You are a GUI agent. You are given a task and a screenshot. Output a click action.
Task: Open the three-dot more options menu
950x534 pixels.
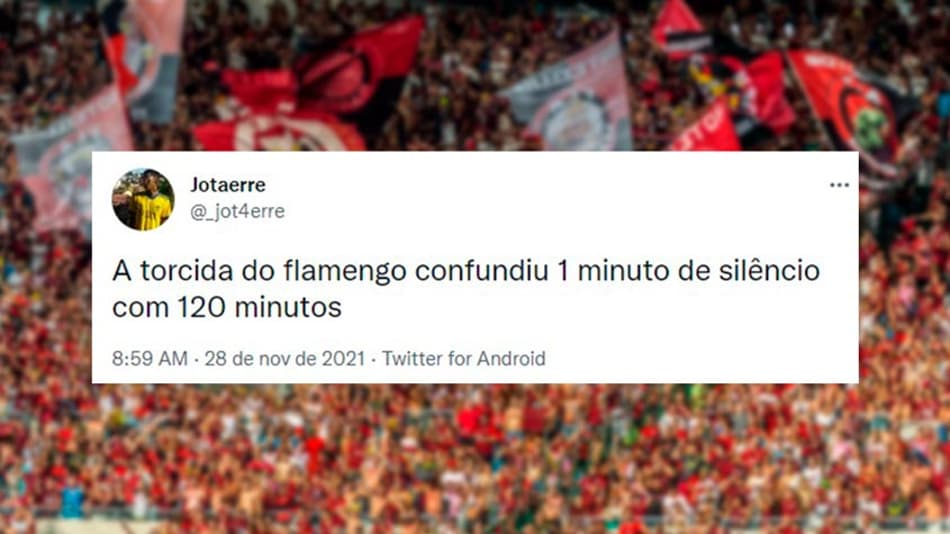(839, 185)
